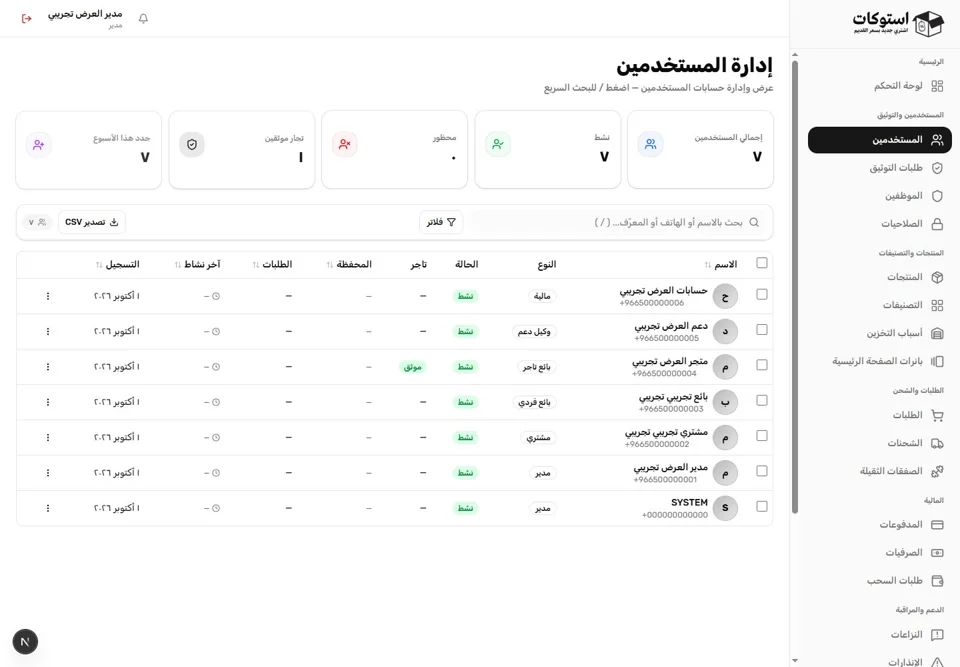Click the موثق badge in متجر row
960x667 pixels.
pyautogui.click(x=413, y=367)
